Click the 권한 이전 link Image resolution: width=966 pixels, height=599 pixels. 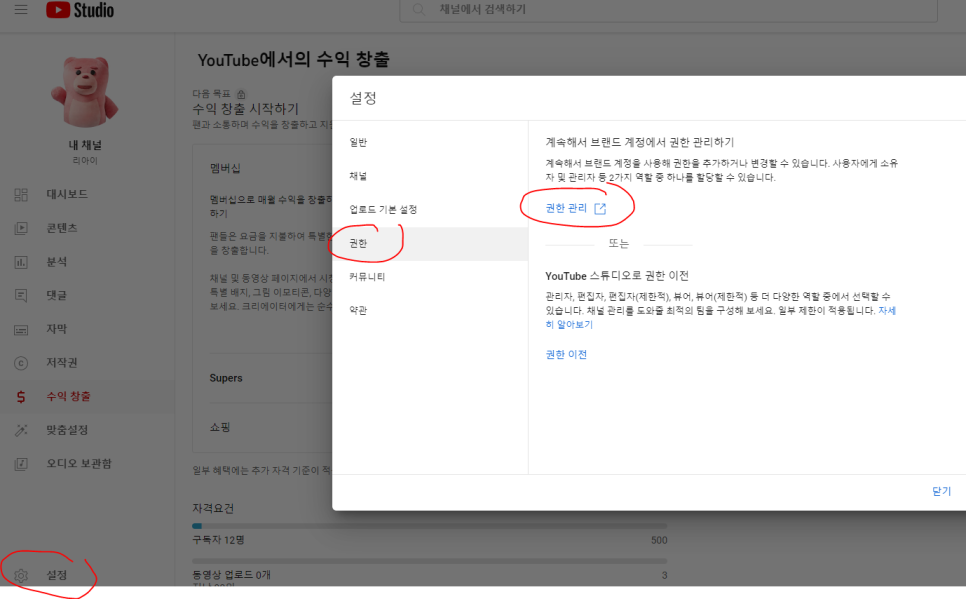point(566,354)
